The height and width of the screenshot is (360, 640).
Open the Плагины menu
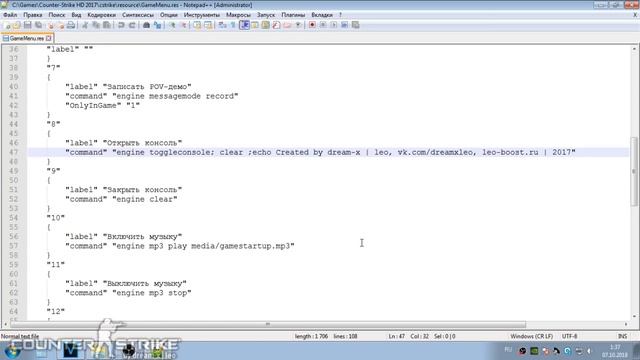(293, 15)
